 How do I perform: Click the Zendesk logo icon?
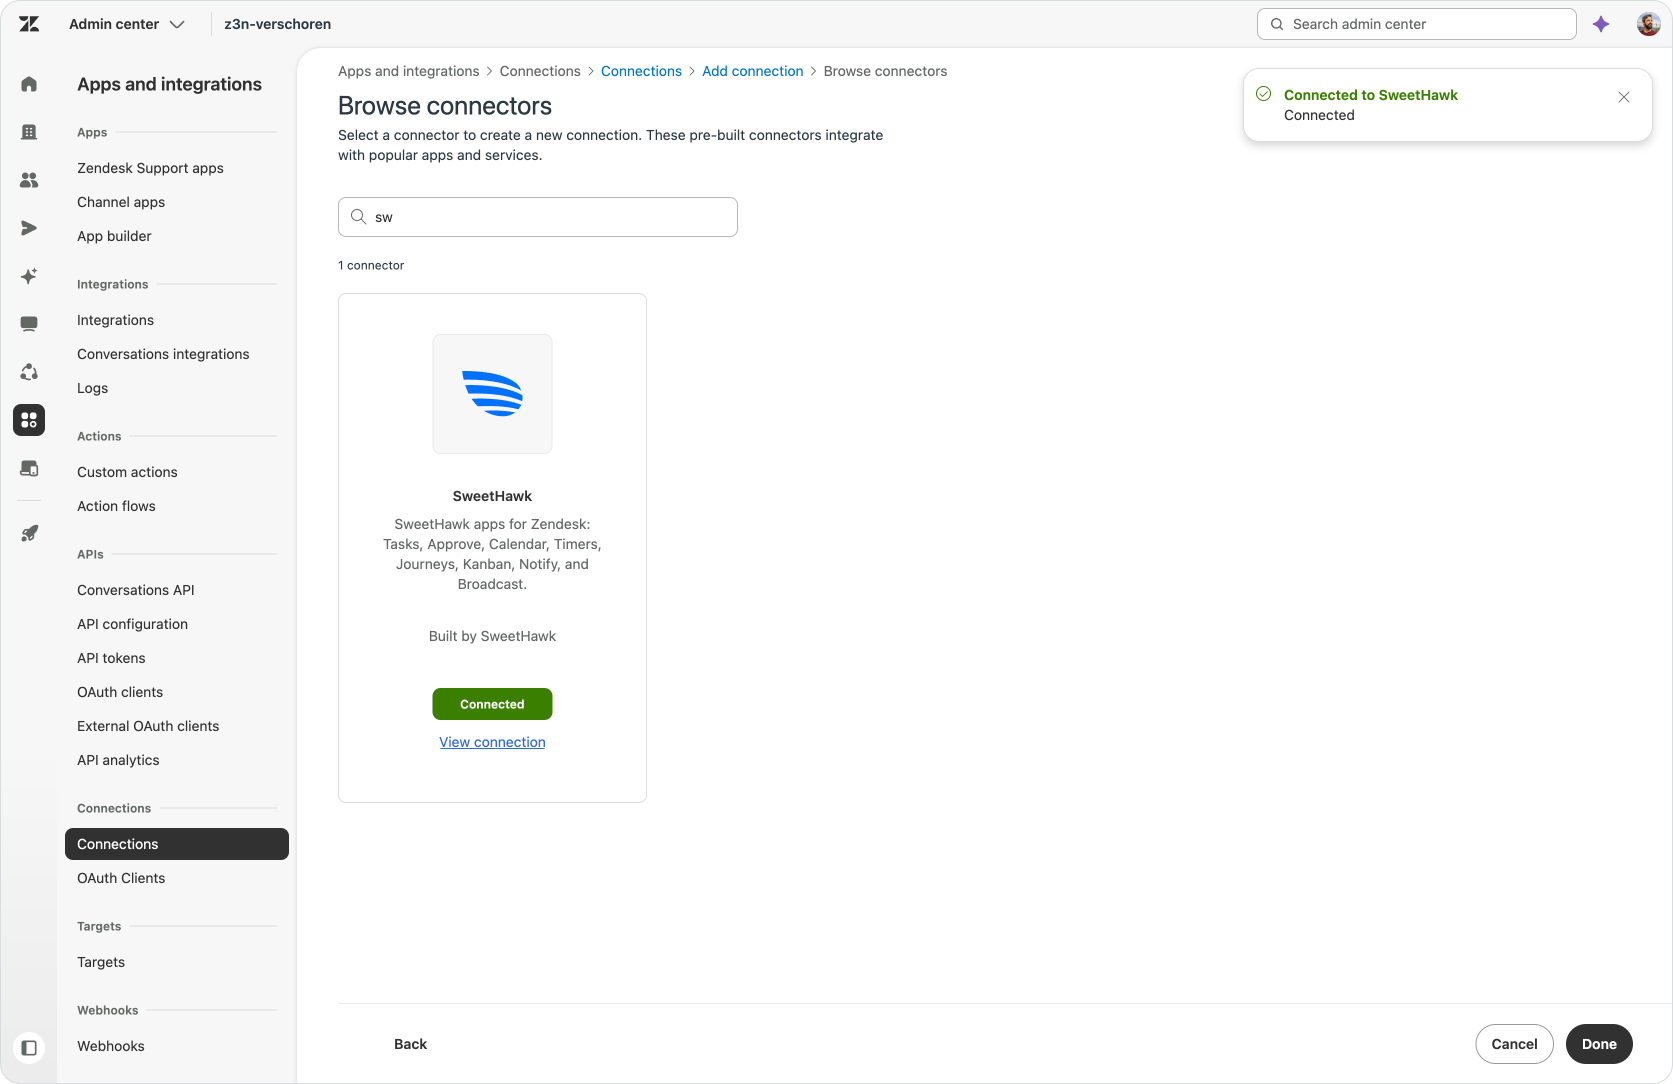tap(29, 24)
